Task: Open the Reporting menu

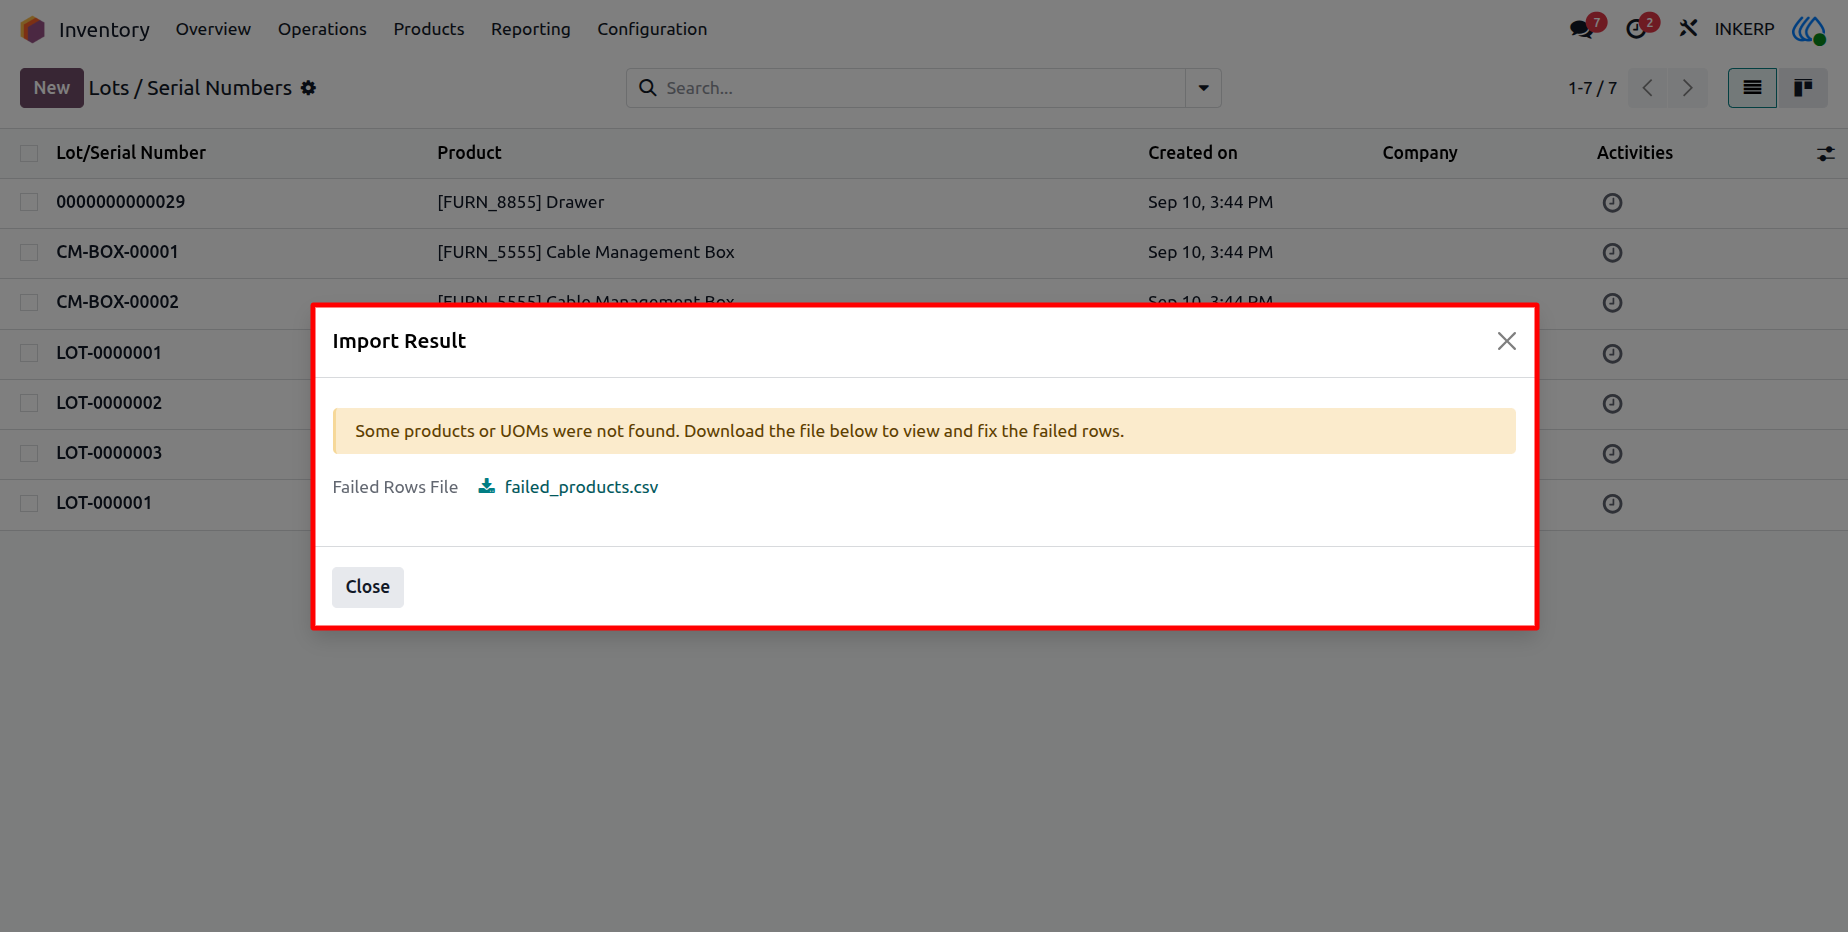Action: click(531, 29)
